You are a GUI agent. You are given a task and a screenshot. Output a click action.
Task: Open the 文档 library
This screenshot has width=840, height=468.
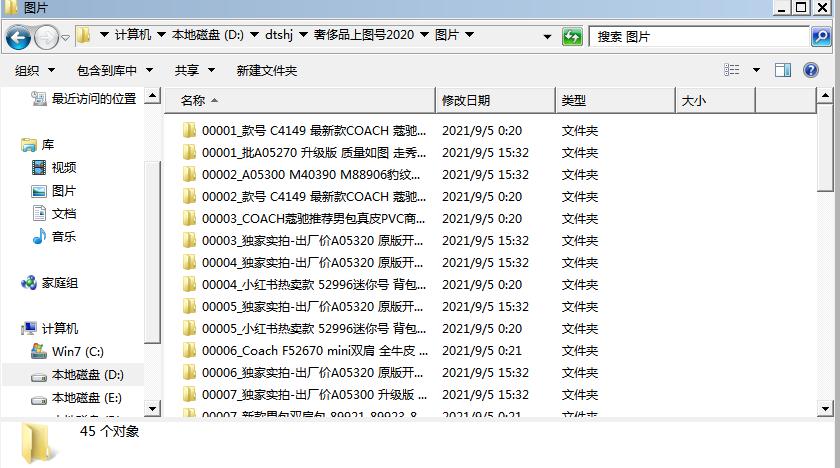54,214
